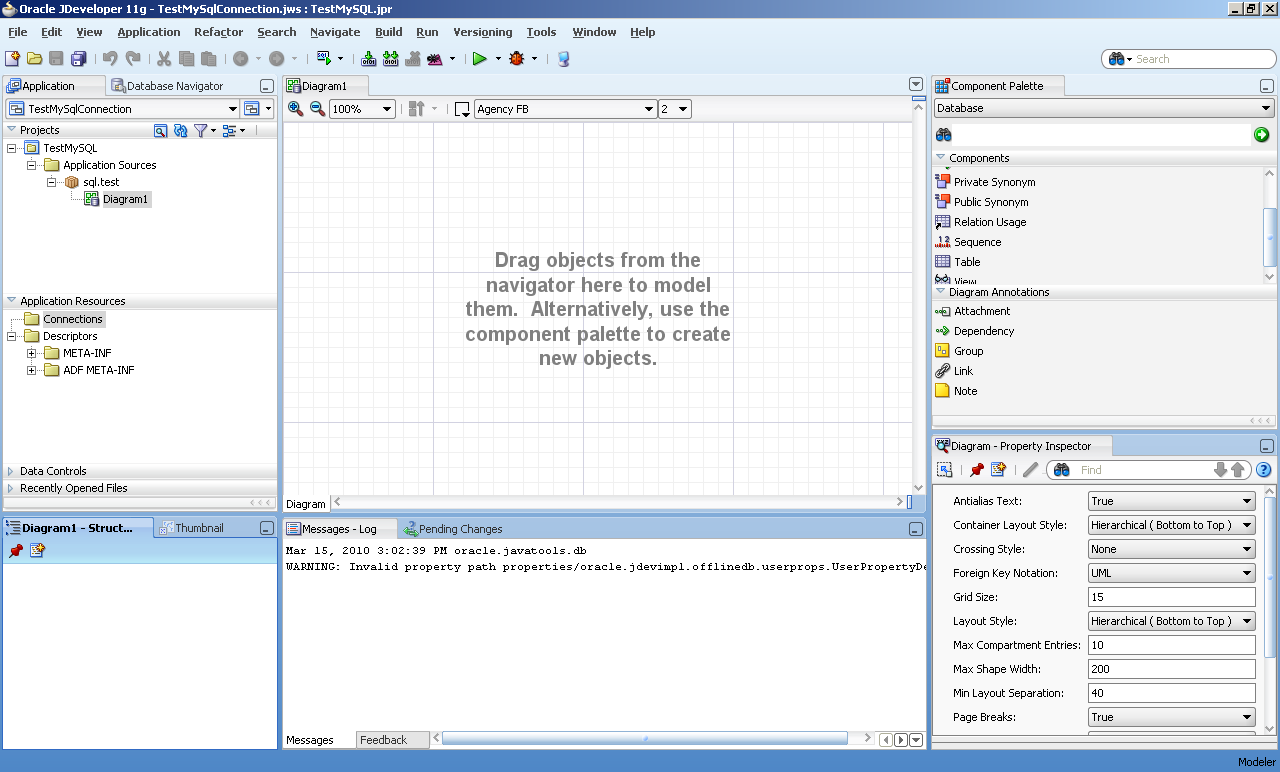Click the Help icon in Property Inspector

(1264, 470)
